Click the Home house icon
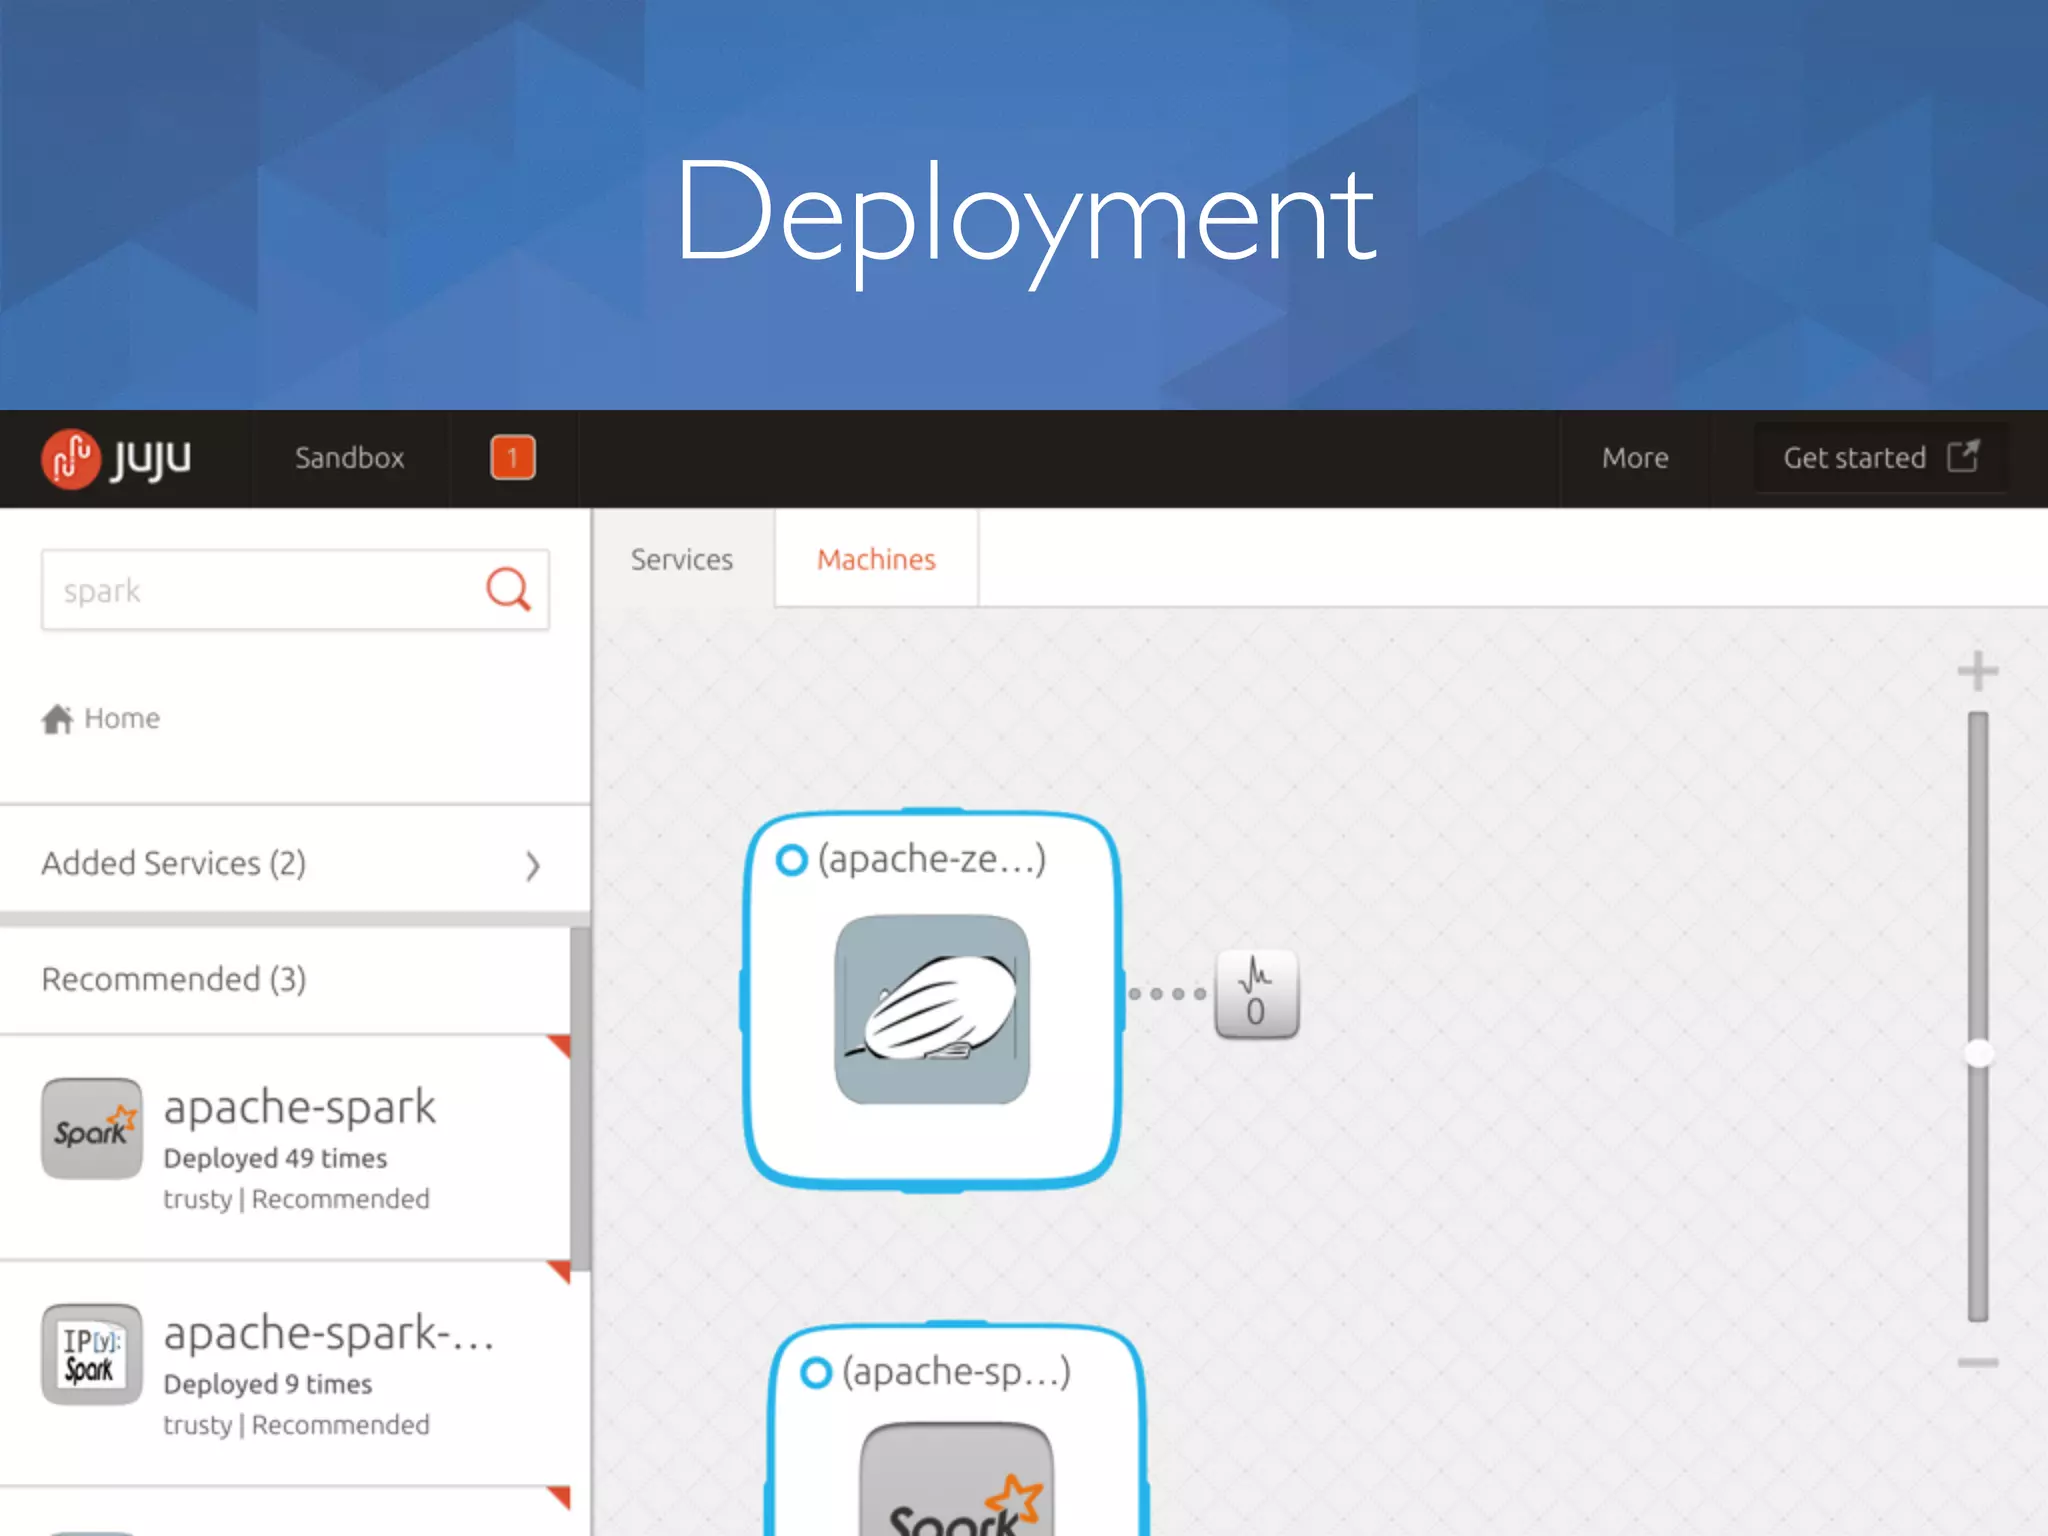Screen dimensions: 2048x1536 pos(57,718)
